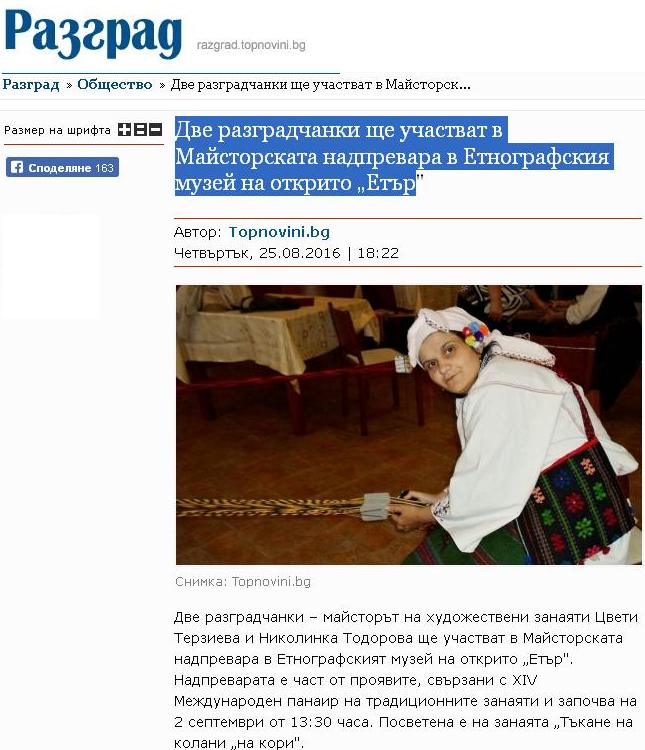
Task: Click the photo caption Снимка: Topnovini.bg
Action: pos(243,582)
